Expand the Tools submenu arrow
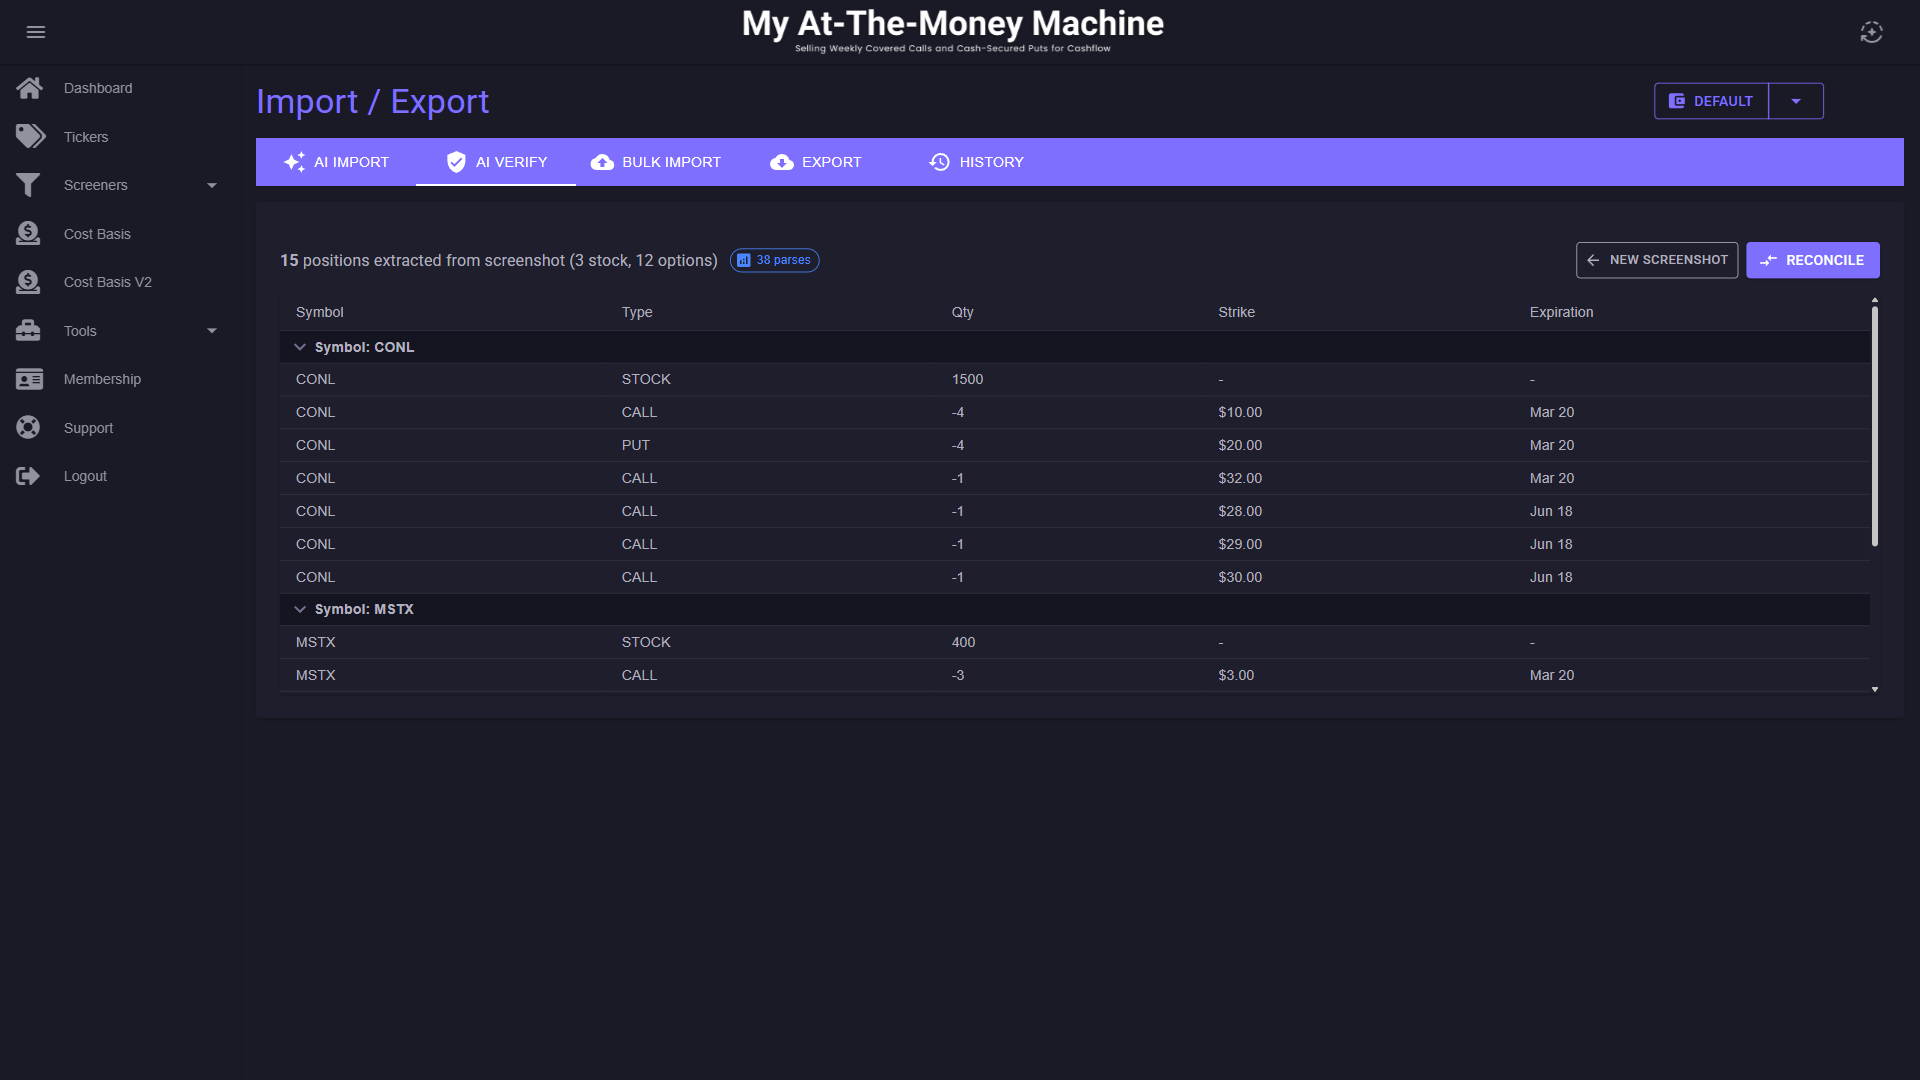The width and height of the screenshot is (1920, 1080). click(211, 331)
